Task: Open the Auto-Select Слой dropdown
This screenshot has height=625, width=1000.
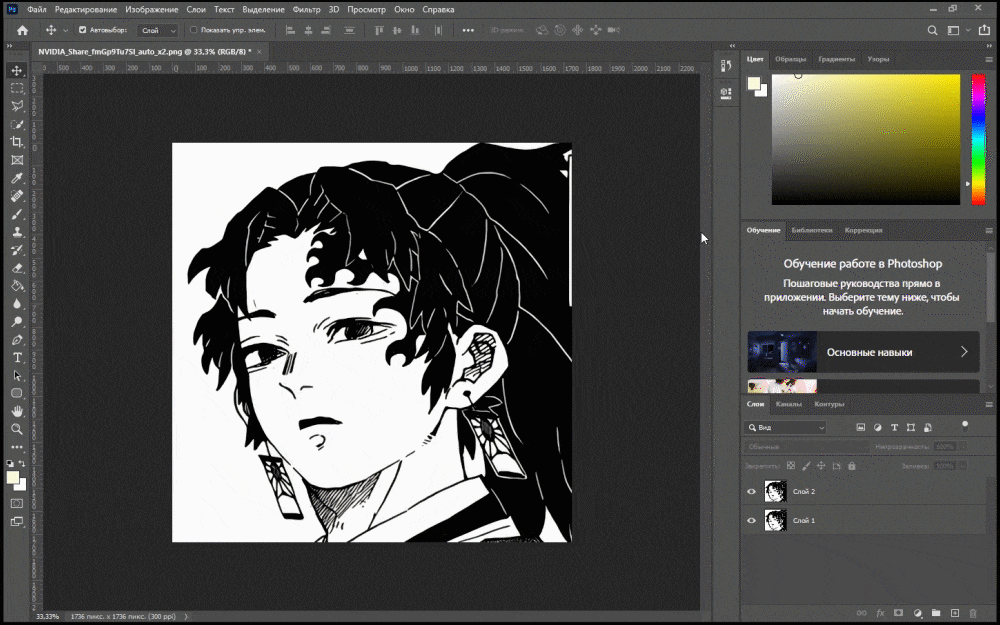Action: (158, 30)
